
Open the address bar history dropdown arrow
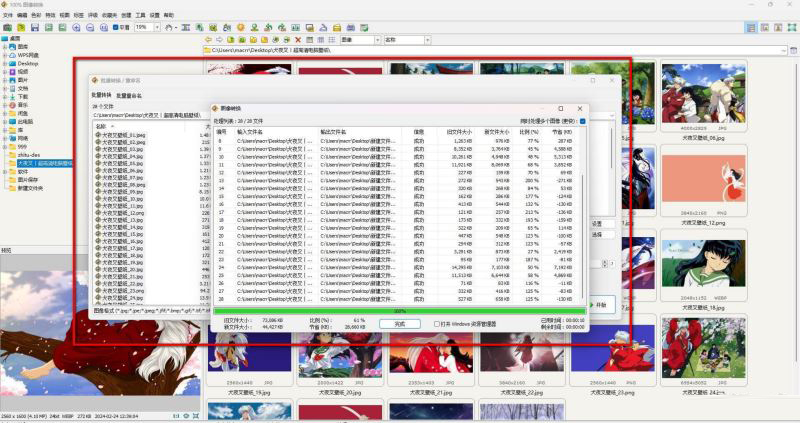[x=783, y=51]
